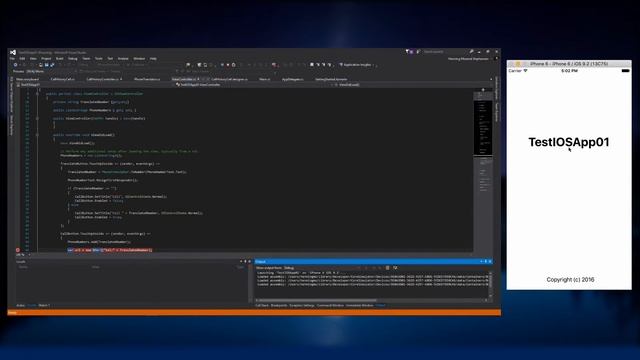This screenshot has width=640, height=360.
Task: Open the File menu in Visual Studio
Action: click(12, 59)
